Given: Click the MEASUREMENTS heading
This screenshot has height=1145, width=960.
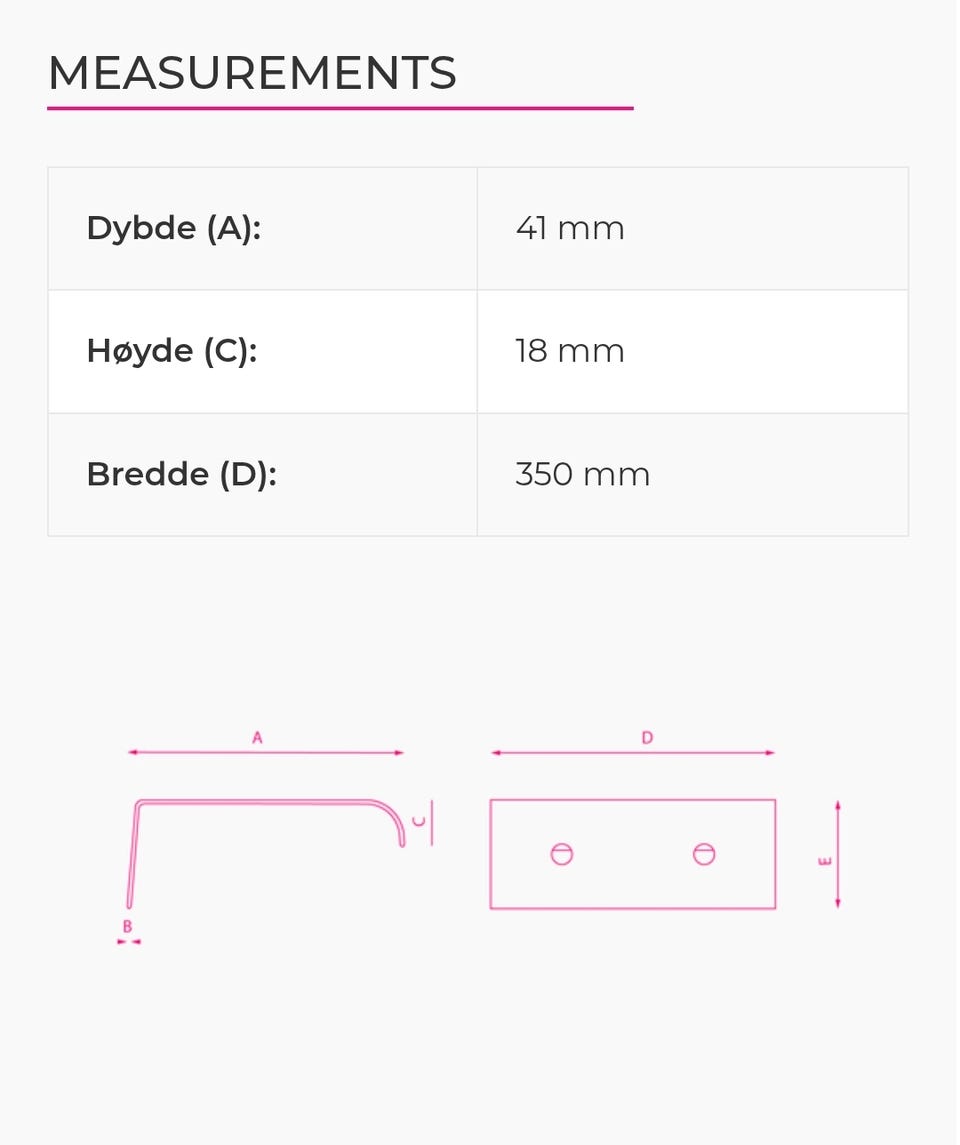Looking at the screenshot, I should point(252,73).
